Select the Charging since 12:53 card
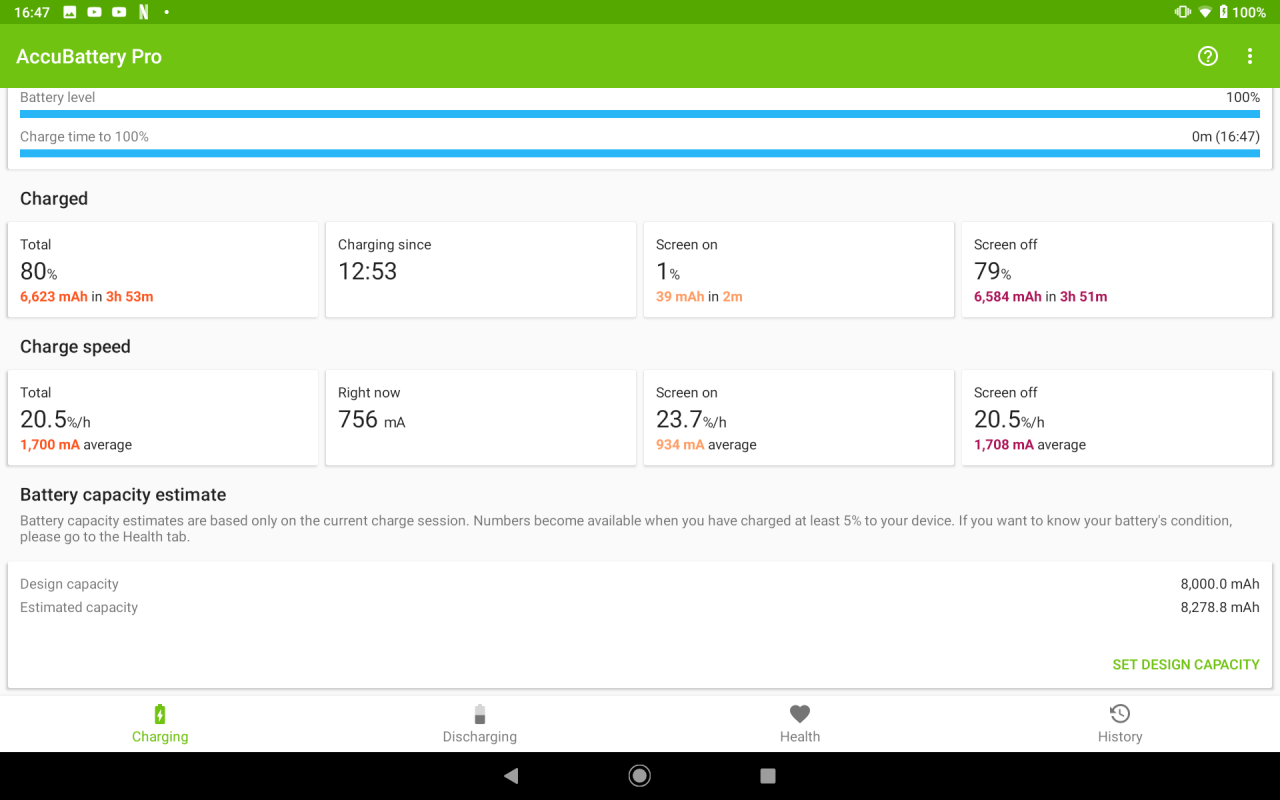 (x=481, y=270)
